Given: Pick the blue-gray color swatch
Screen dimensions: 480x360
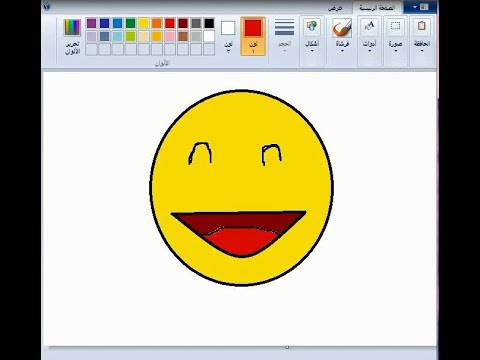Looking at the screenshot, I should tap(104, 36).
